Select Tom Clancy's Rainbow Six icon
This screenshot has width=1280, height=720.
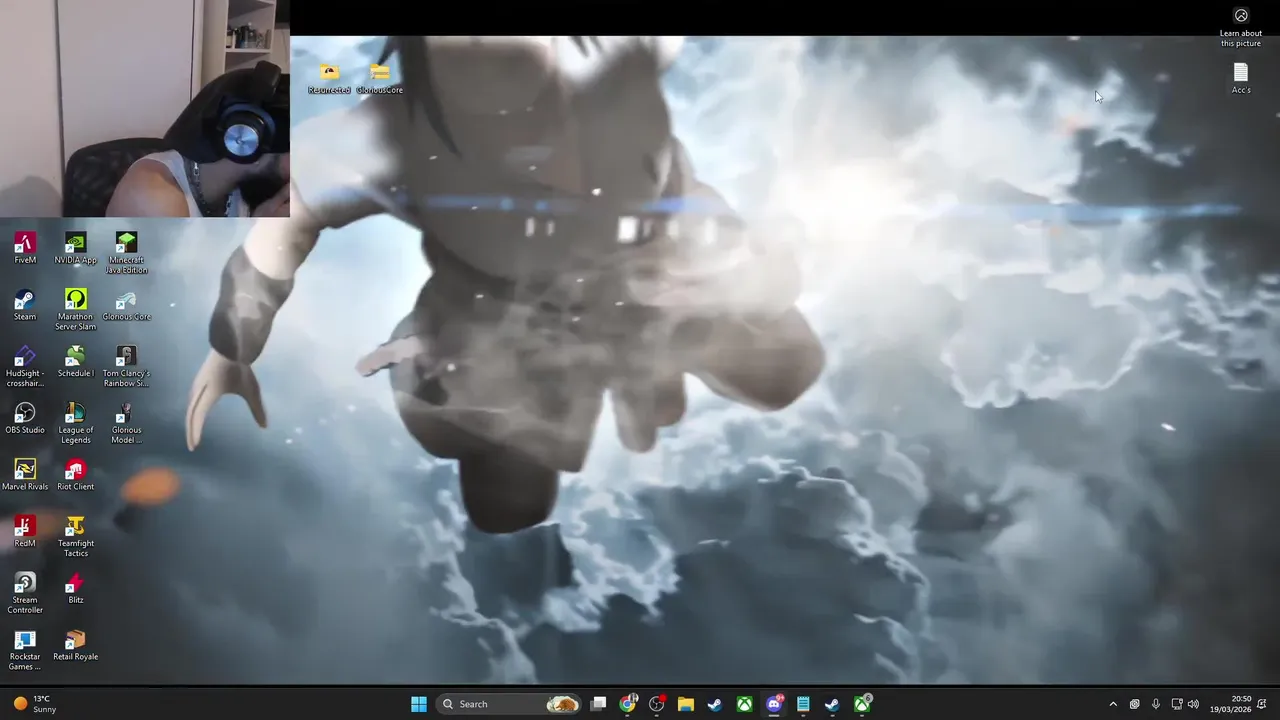(126, 367)
